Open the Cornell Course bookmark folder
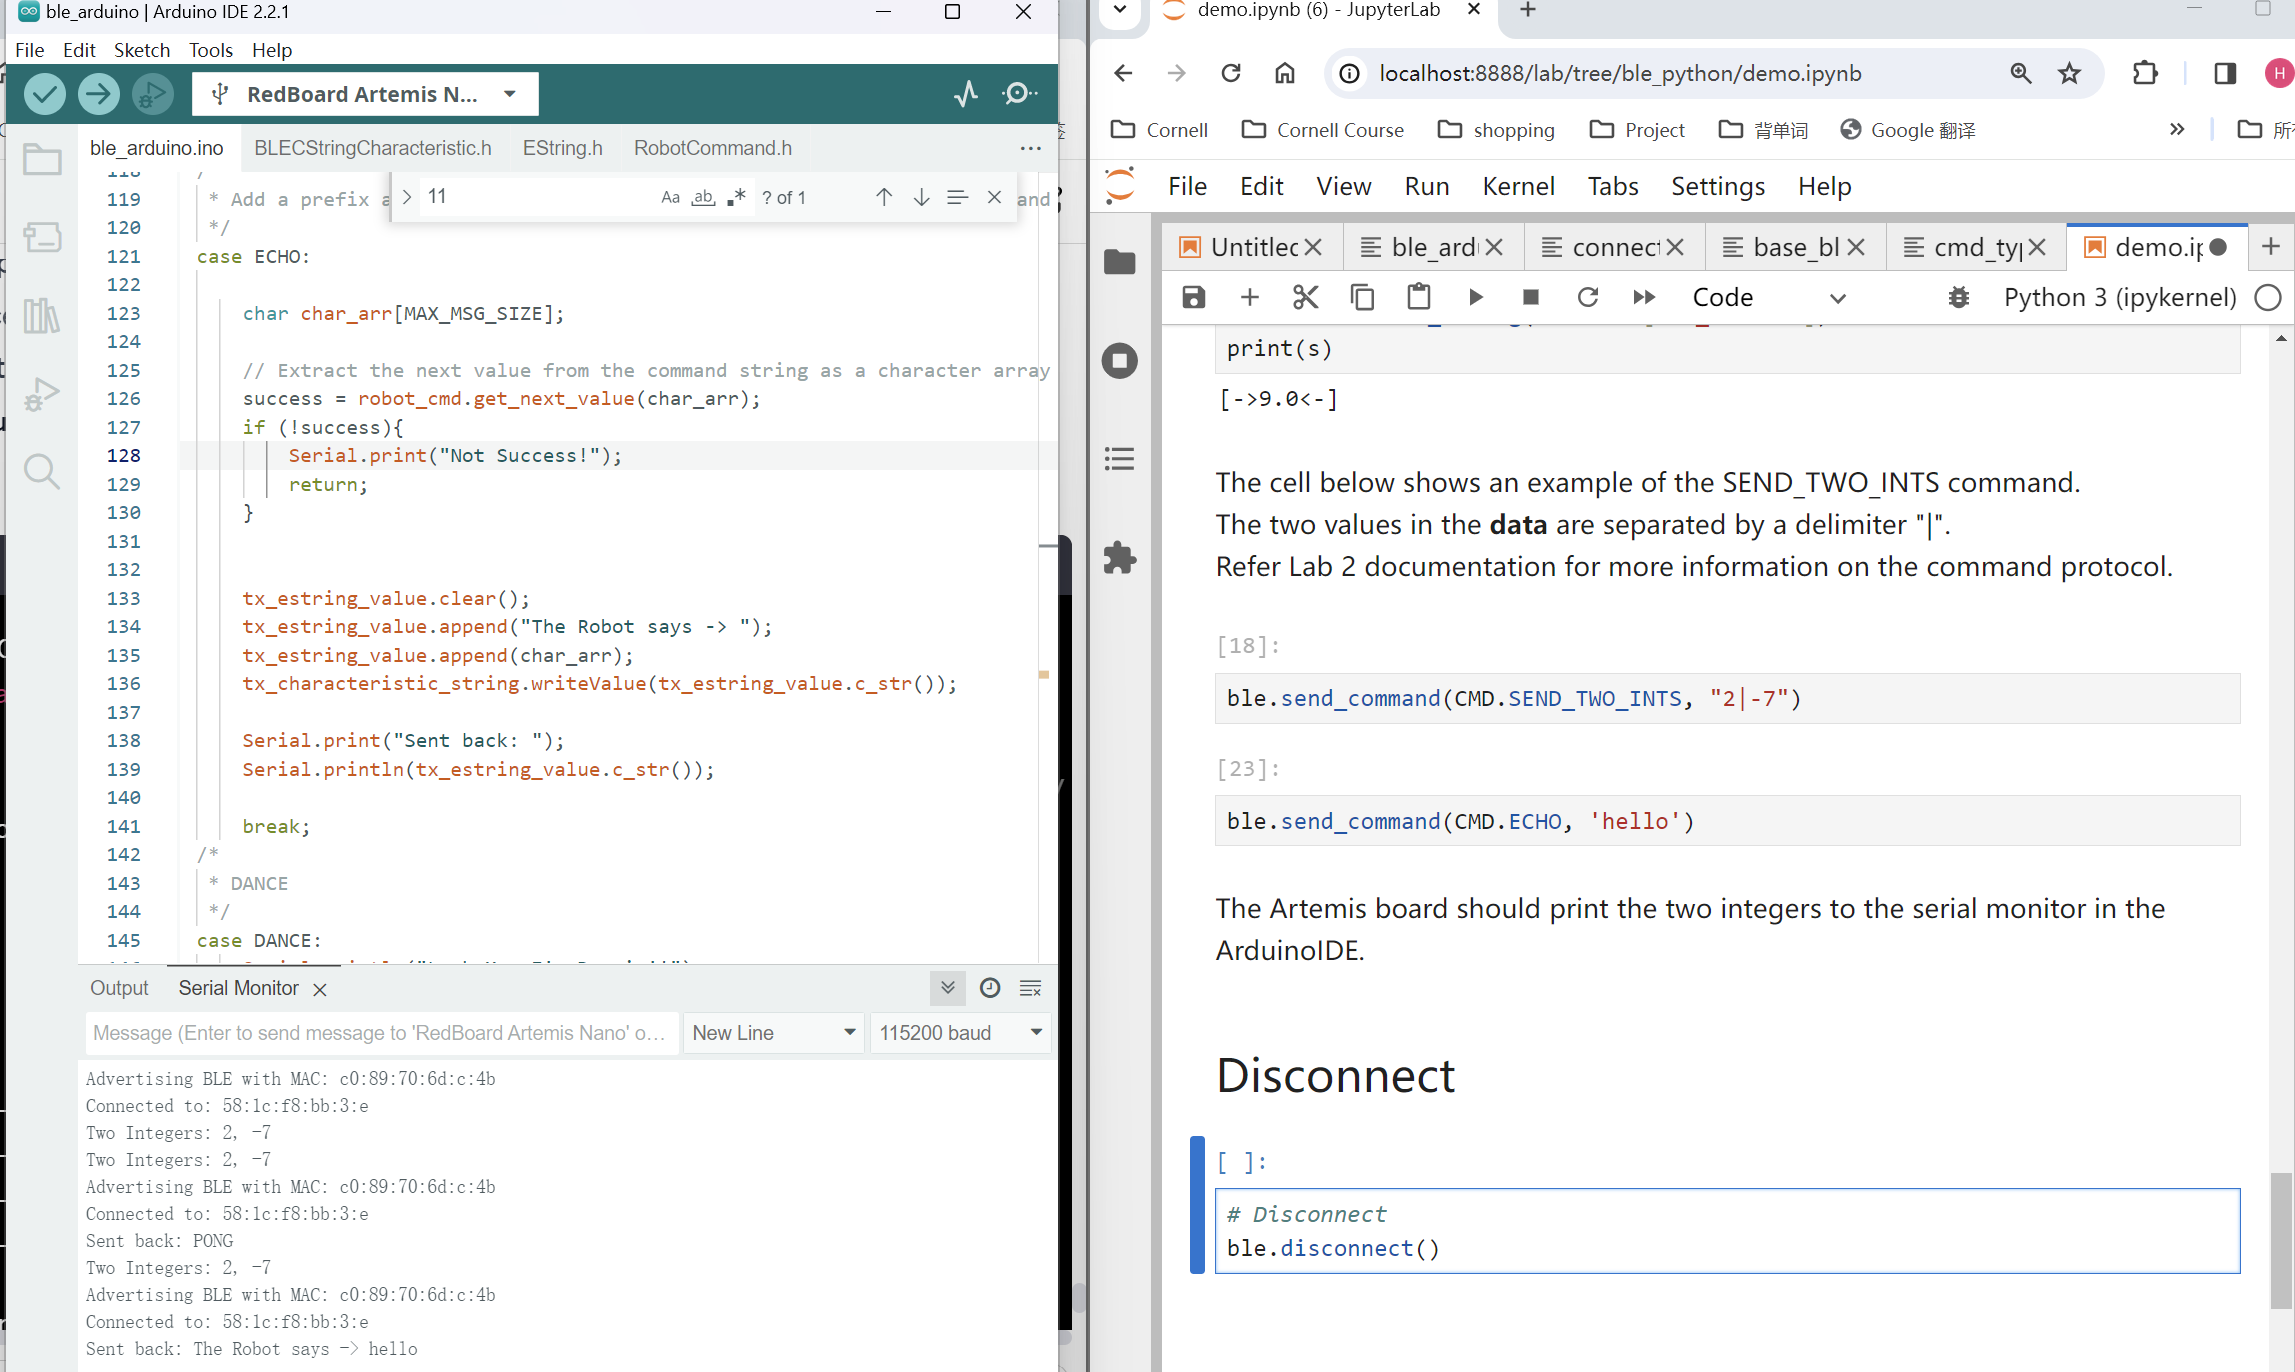Viewport: 2295px width, 1372px height. [1323, 130]
